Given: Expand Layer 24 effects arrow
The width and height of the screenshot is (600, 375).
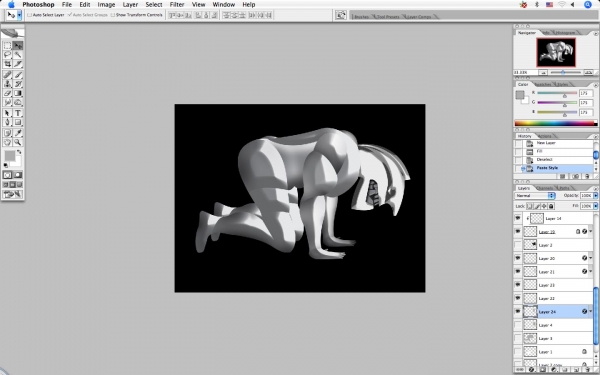Looking at the screenshot, I should coord(591,312).
